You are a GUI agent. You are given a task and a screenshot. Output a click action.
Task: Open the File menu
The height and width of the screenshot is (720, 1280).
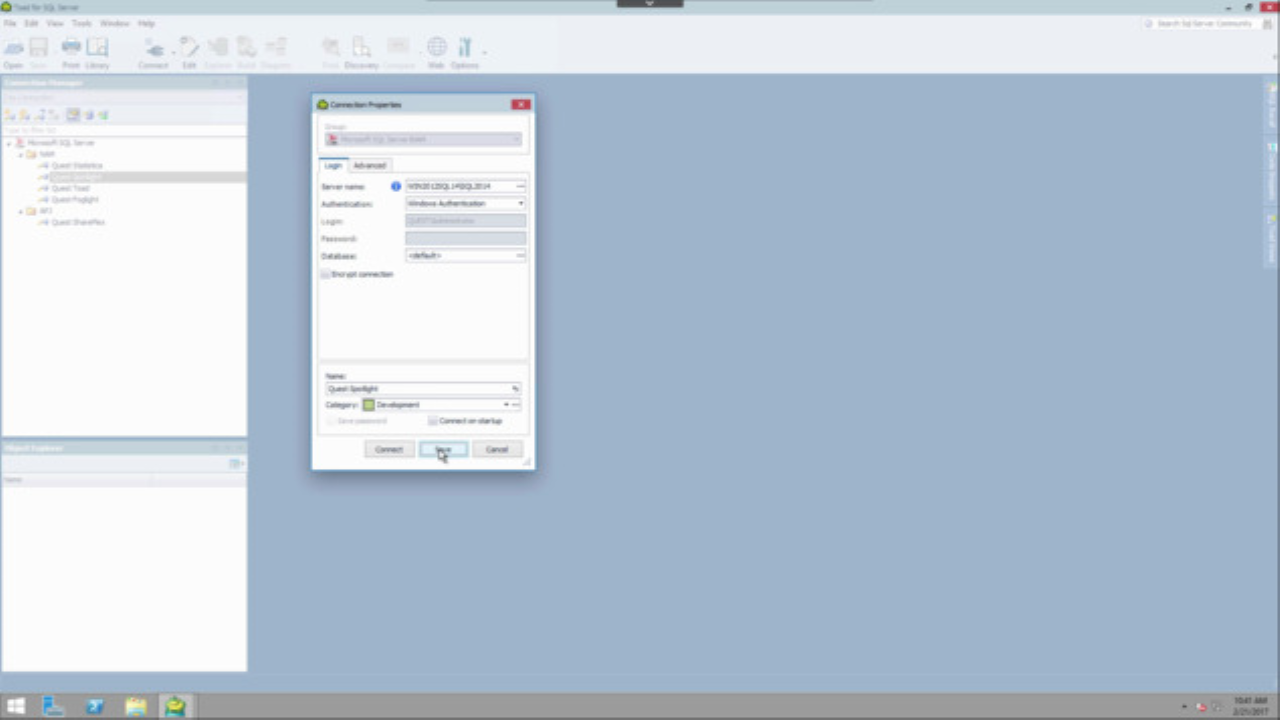pos(10,23)
